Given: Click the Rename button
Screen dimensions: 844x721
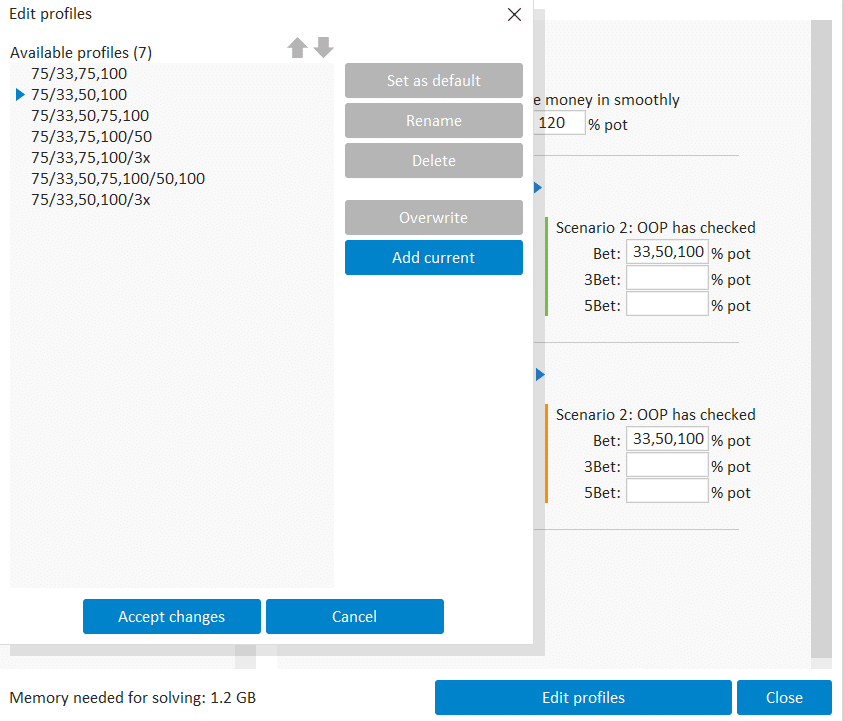Looking at the screenshot, I should click(433, 121).
